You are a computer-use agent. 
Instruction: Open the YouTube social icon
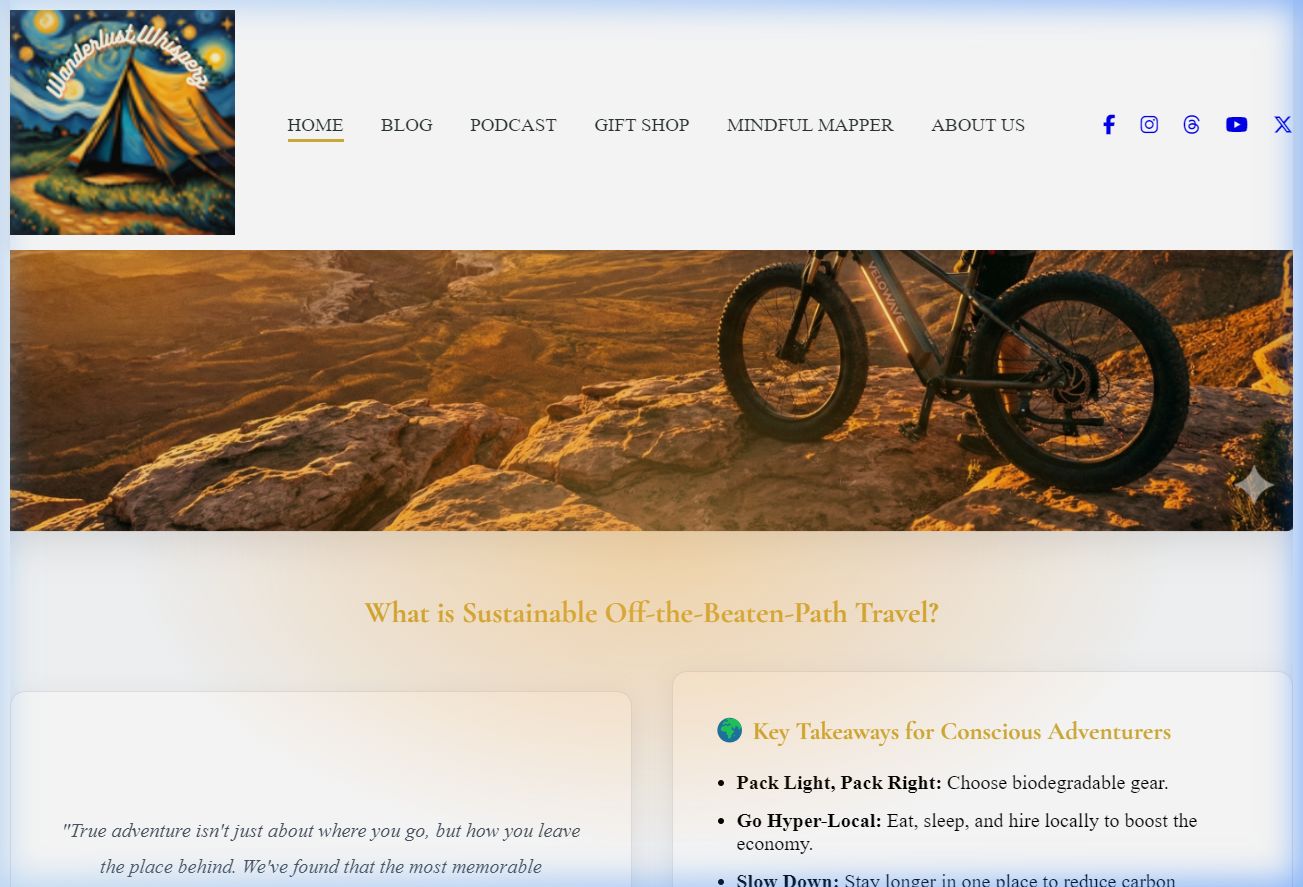[x=1237, y=125]
